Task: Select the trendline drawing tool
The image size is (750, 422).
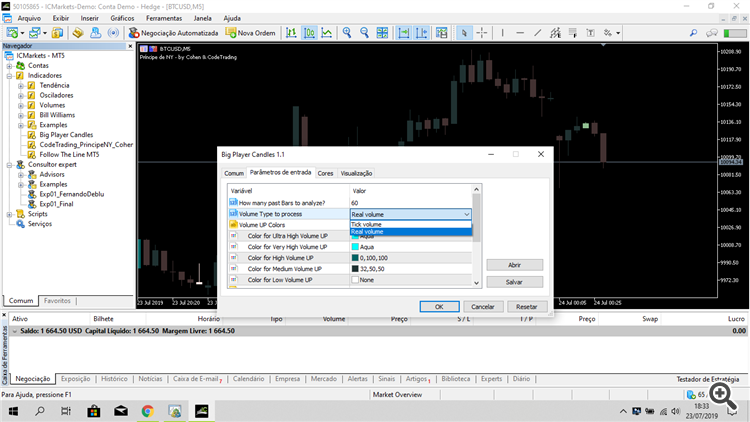Action: pos(538,33)
